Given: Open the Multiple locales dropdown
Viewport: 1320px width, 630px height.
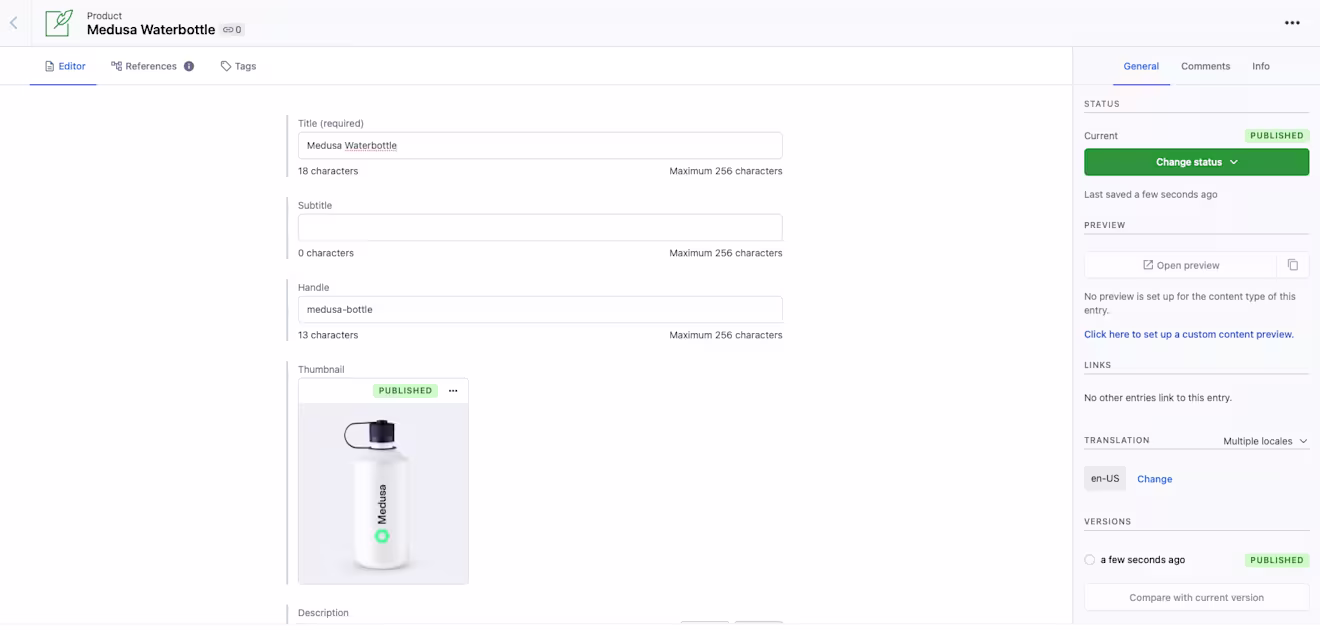Looking at the screenshot, I should (x=1265, y=441).
